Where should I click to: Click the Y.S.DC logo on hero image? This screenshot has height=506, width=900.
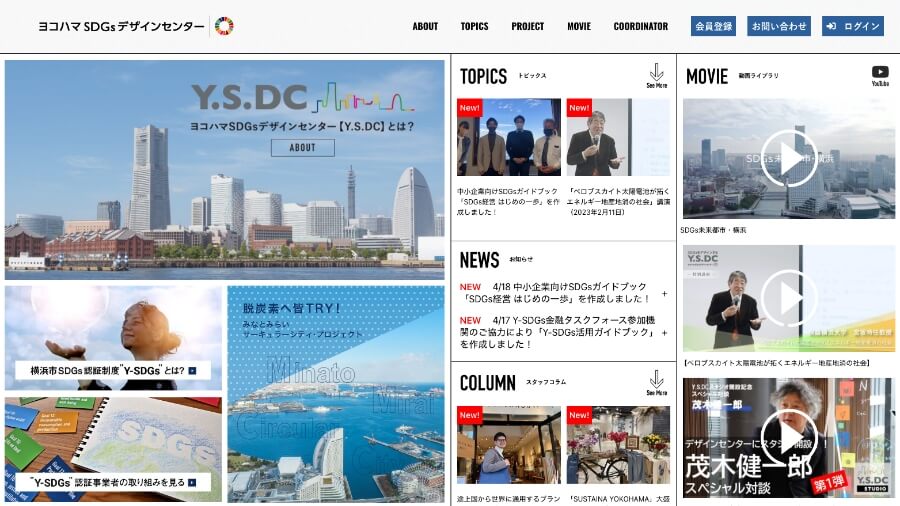302,98
